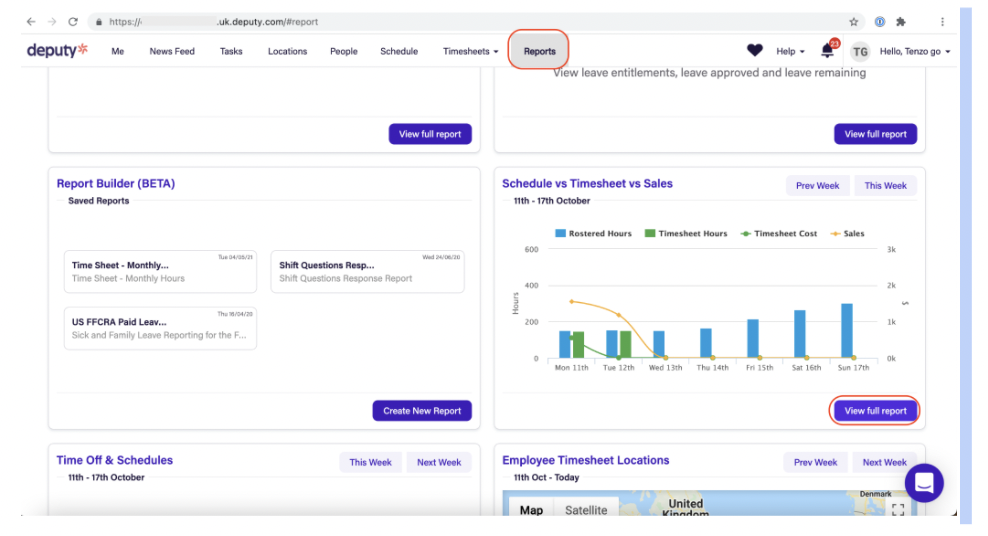Image resolution: width=988 pixels, height=536 pixels.
Task: Open the browser extensions puzzle icon
Action: click(901, 21)
